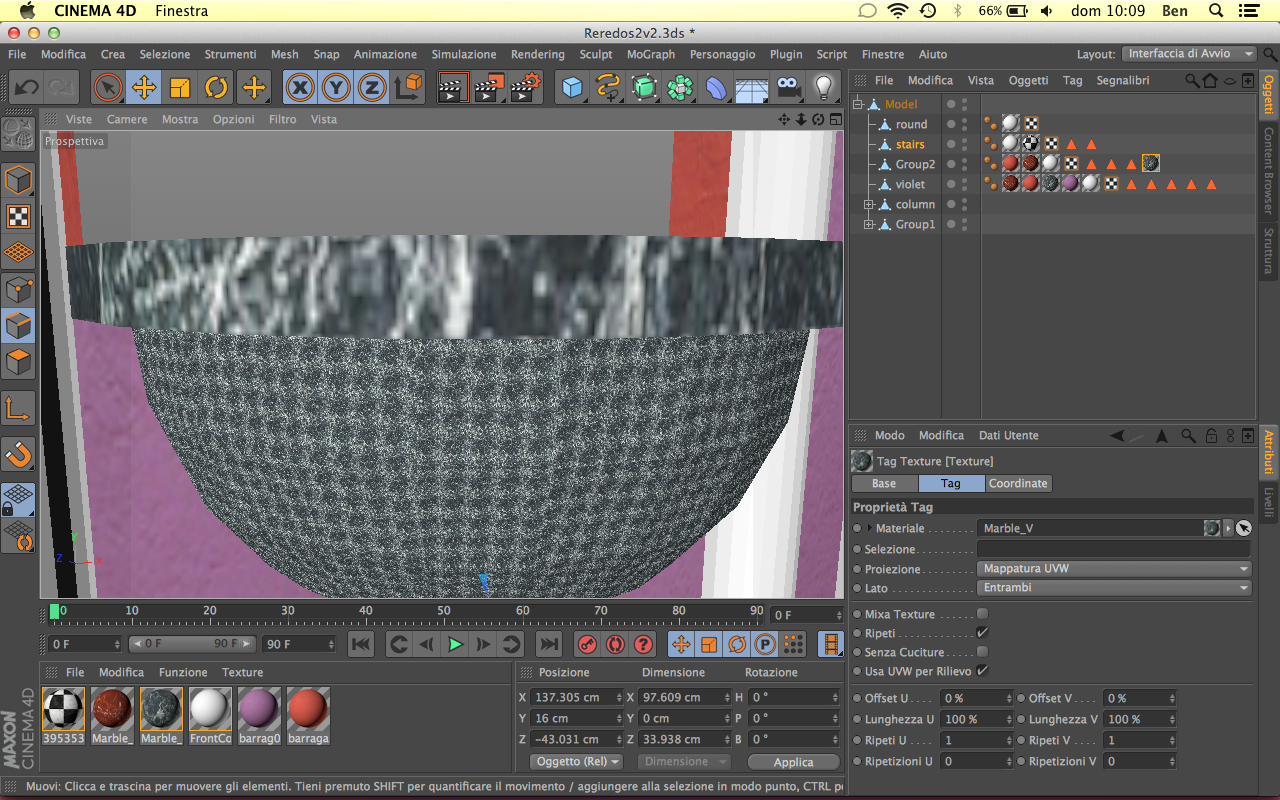Add a light object

click(x=824, y=88)
